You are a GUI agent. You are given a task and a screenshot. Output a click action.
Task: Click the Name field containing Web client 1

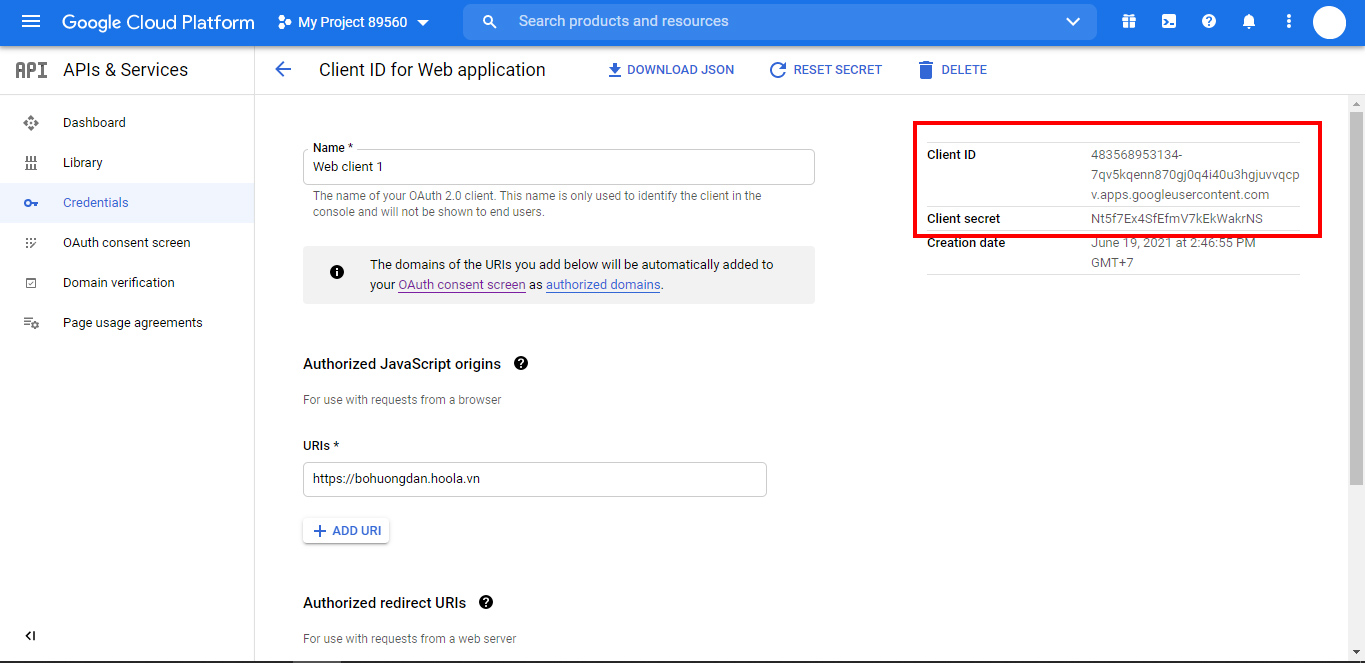[558, 167]
